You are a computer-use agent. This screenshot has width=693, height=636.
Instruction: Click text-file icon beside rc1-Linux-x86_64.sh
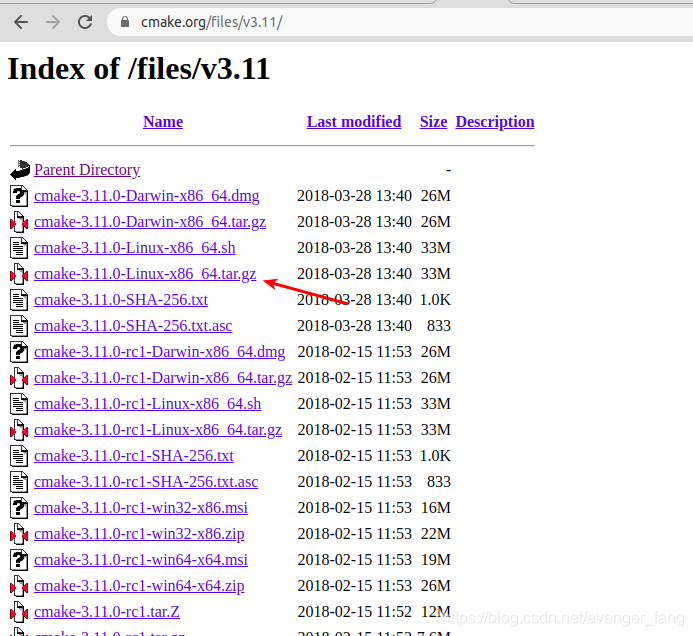click(x=19, y=404)
